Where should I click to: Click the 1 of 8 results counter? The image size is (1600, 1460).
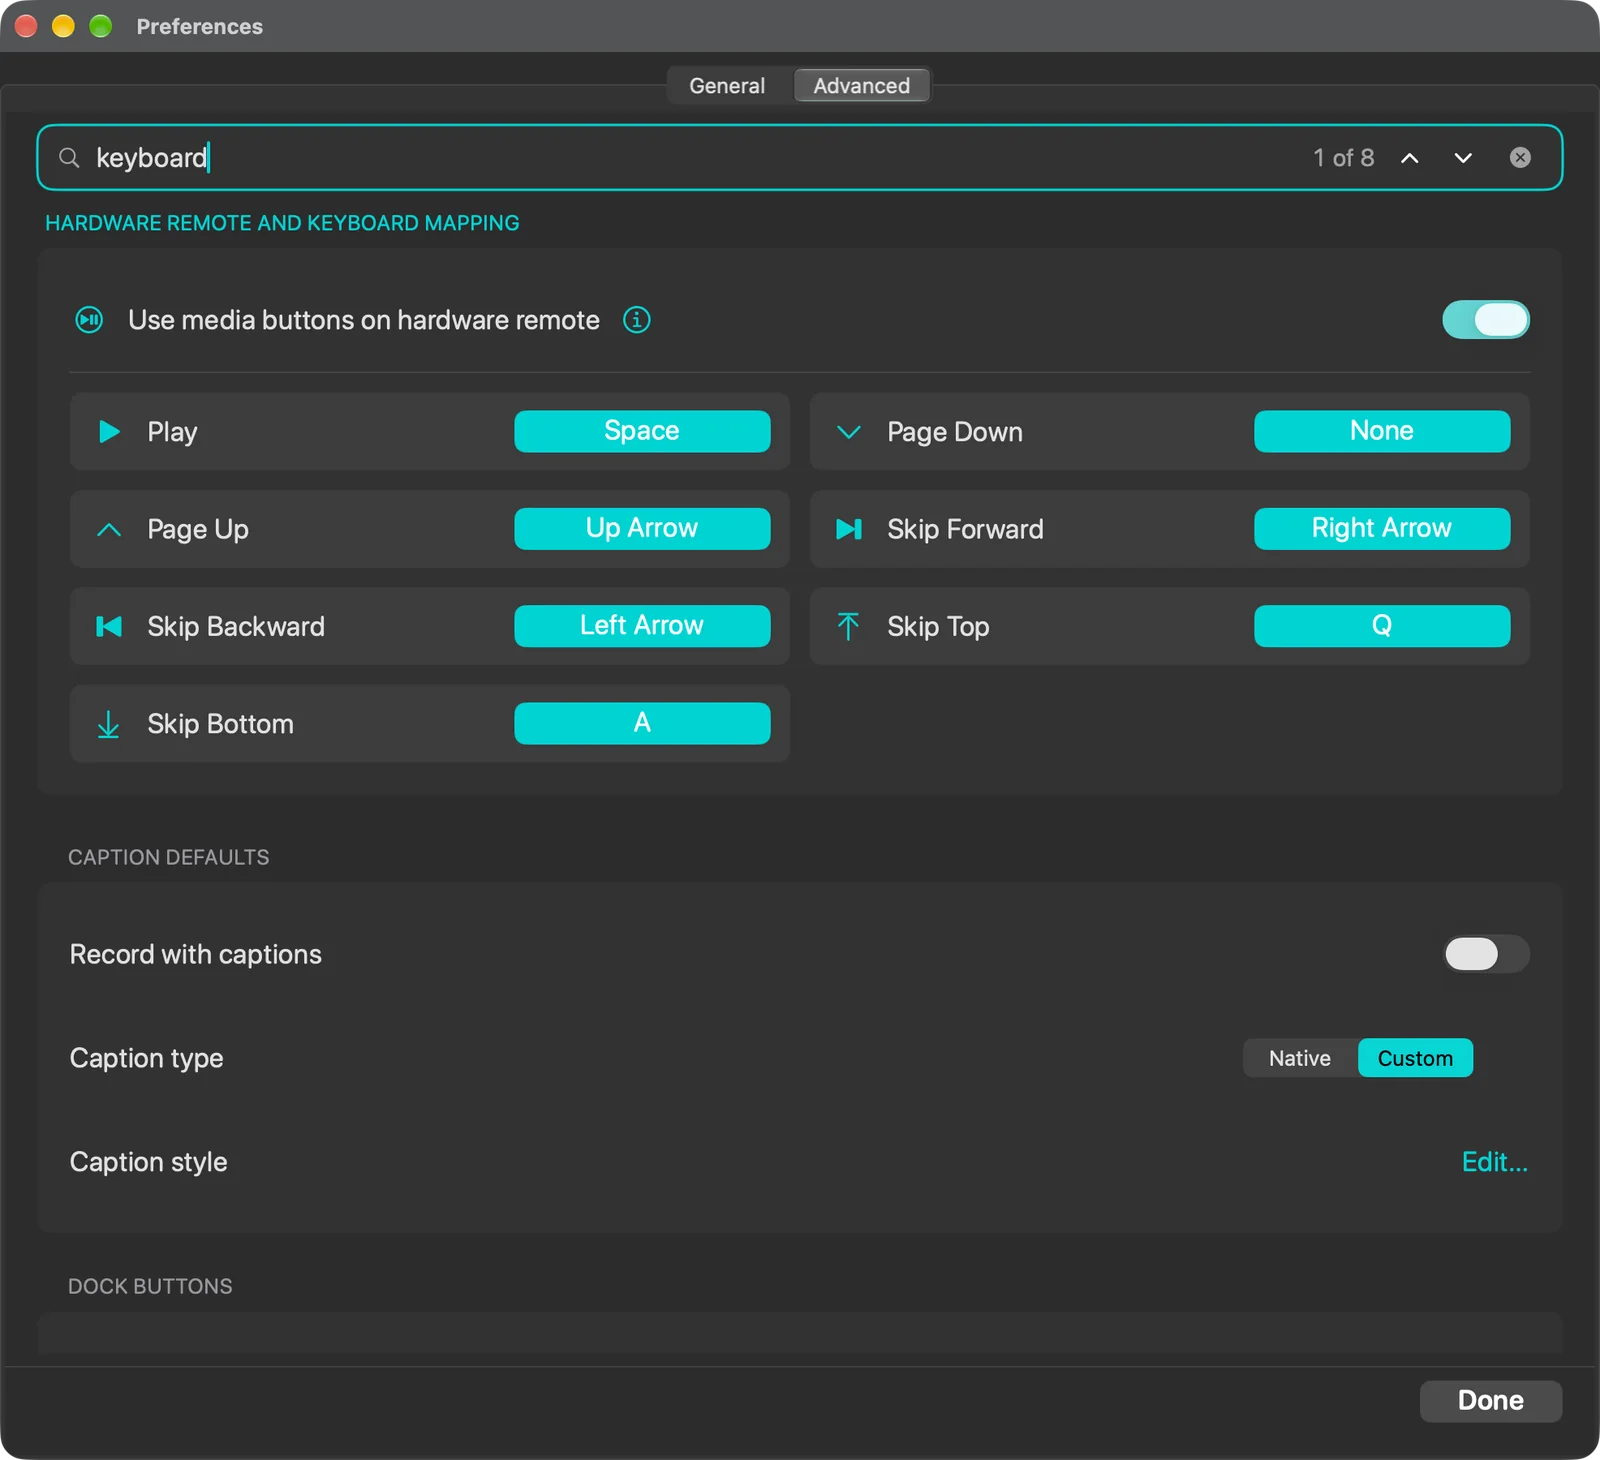[x=1343, y=158]
